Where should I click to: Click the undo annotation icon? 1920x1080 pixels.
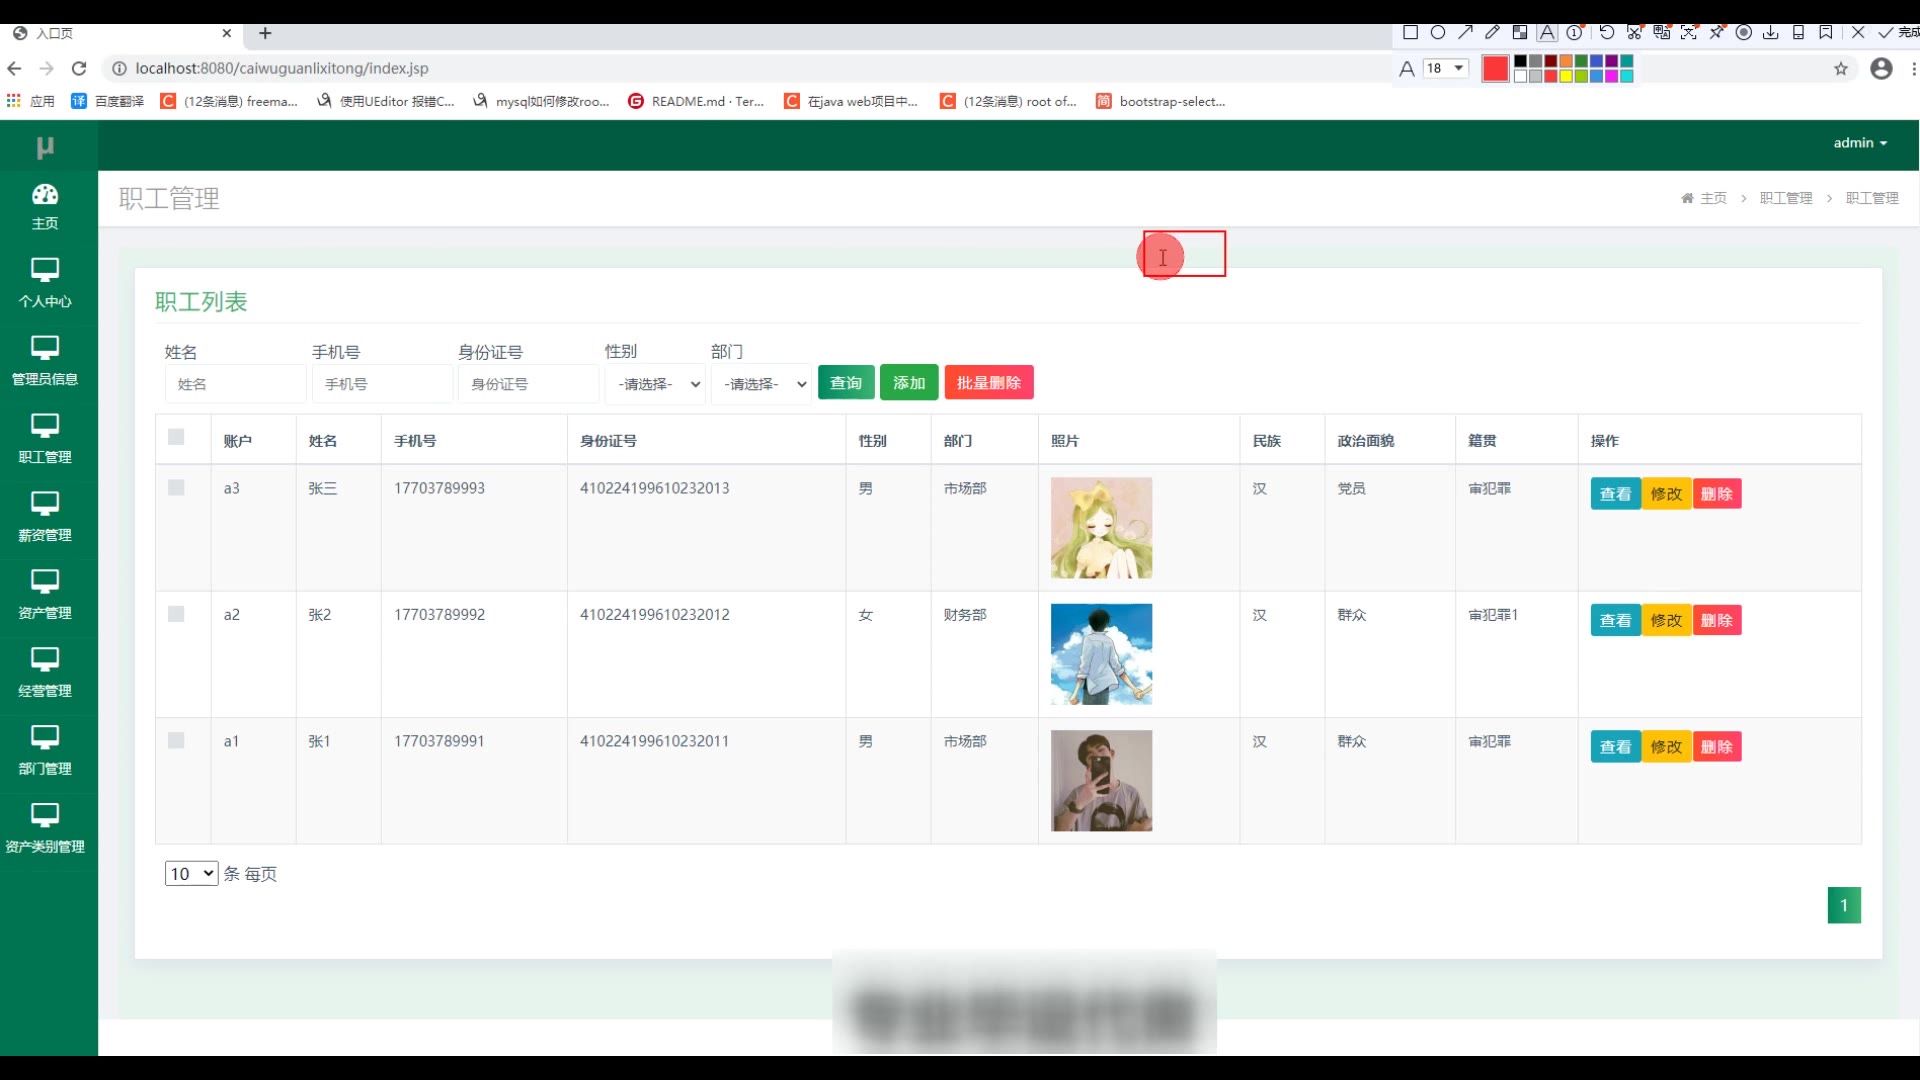tap(1606, 32)
